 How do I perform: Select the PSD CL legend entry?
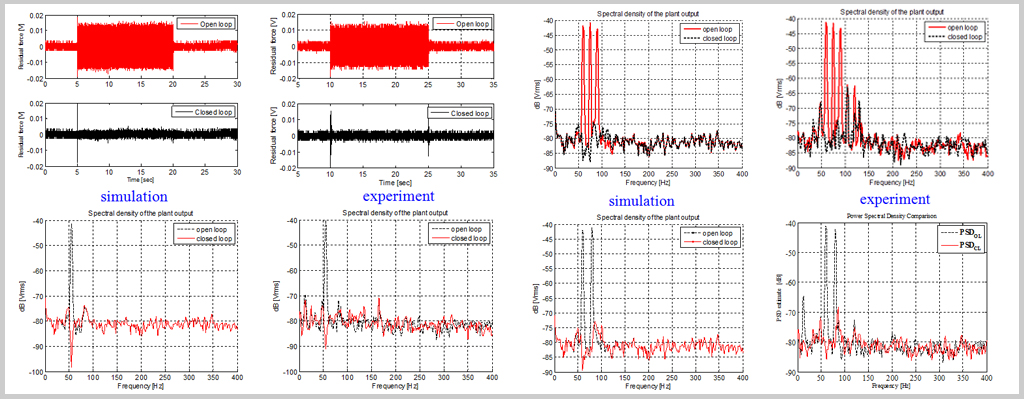[961, 246]
